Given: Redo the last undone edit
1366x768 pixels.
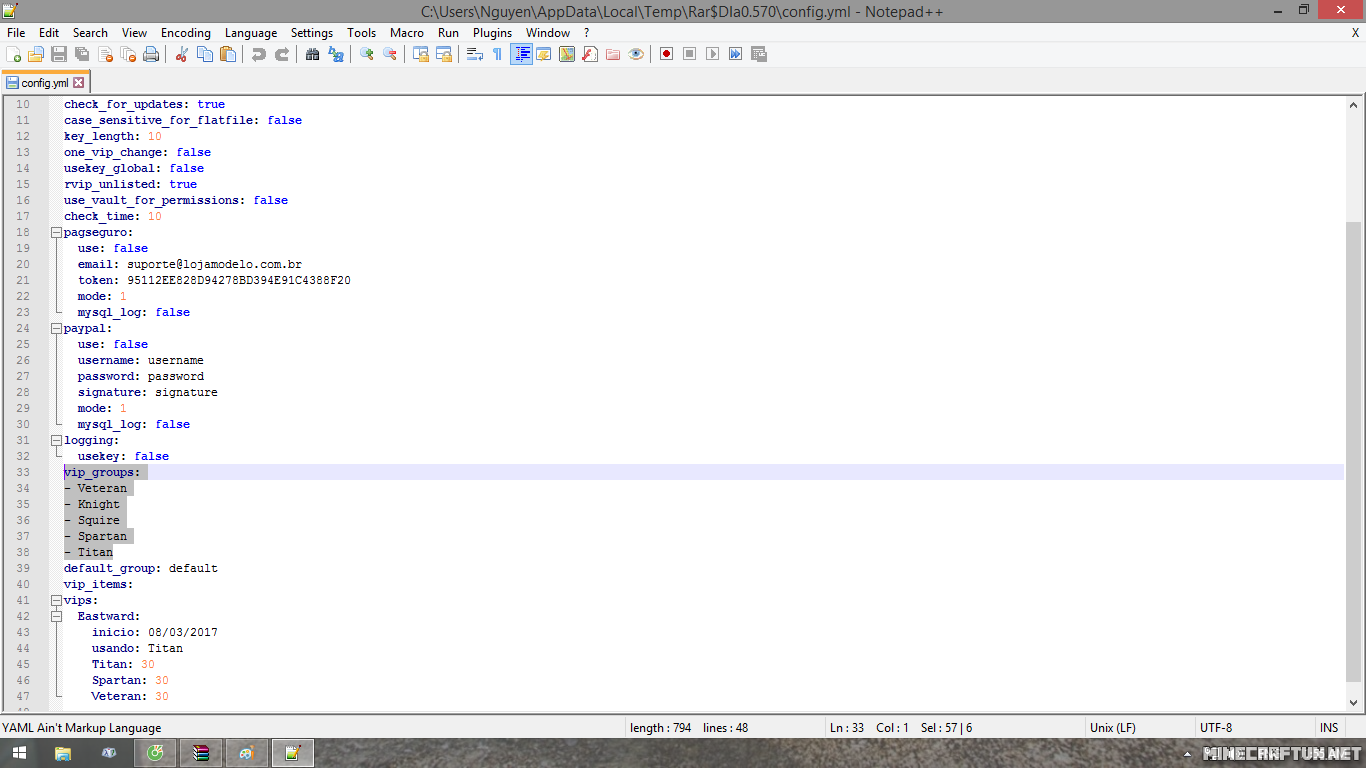Looking at the screenshot, I should point(282,54).
